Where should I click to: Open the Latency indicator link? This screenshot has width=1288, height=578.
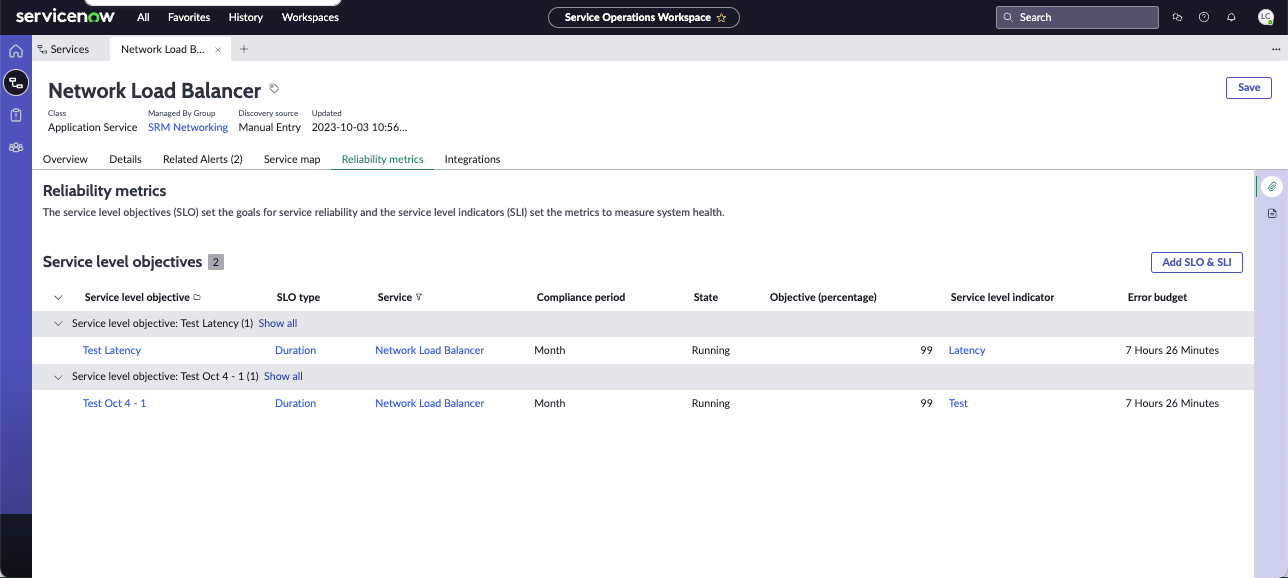click(967, 350)
